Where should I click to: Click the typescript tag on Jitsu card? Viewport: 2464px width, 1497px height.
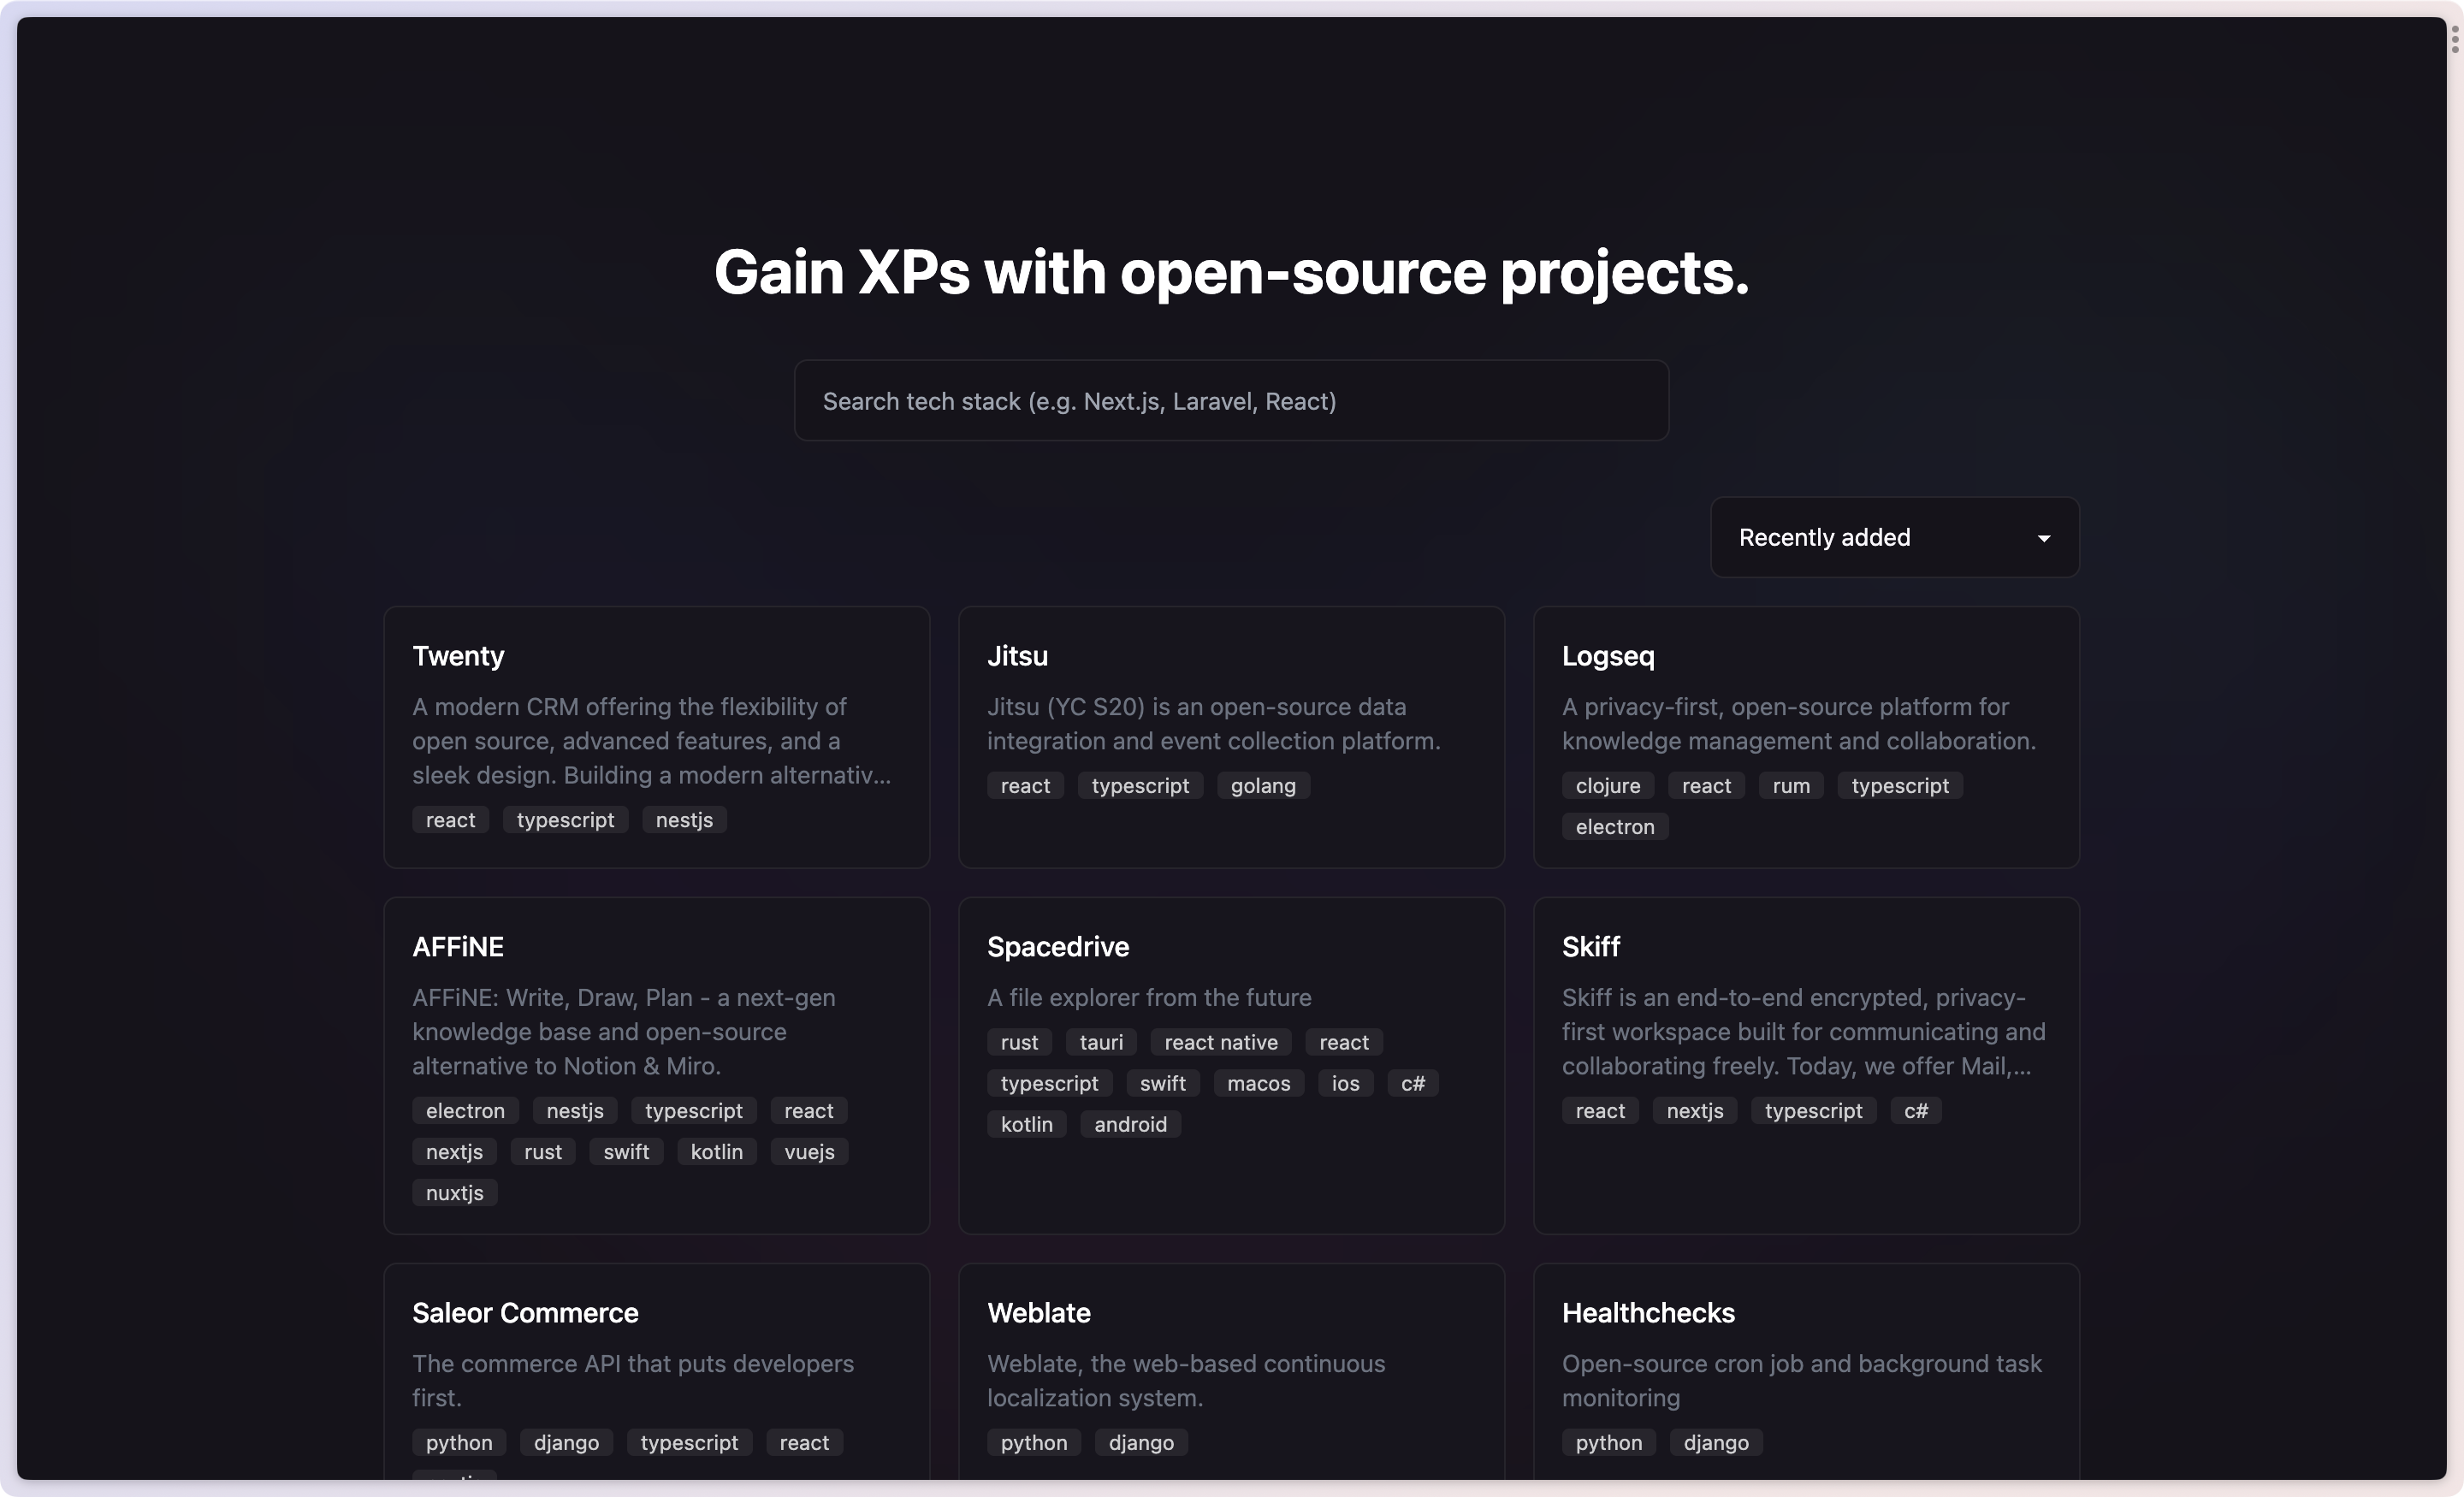pos(1140,786)
